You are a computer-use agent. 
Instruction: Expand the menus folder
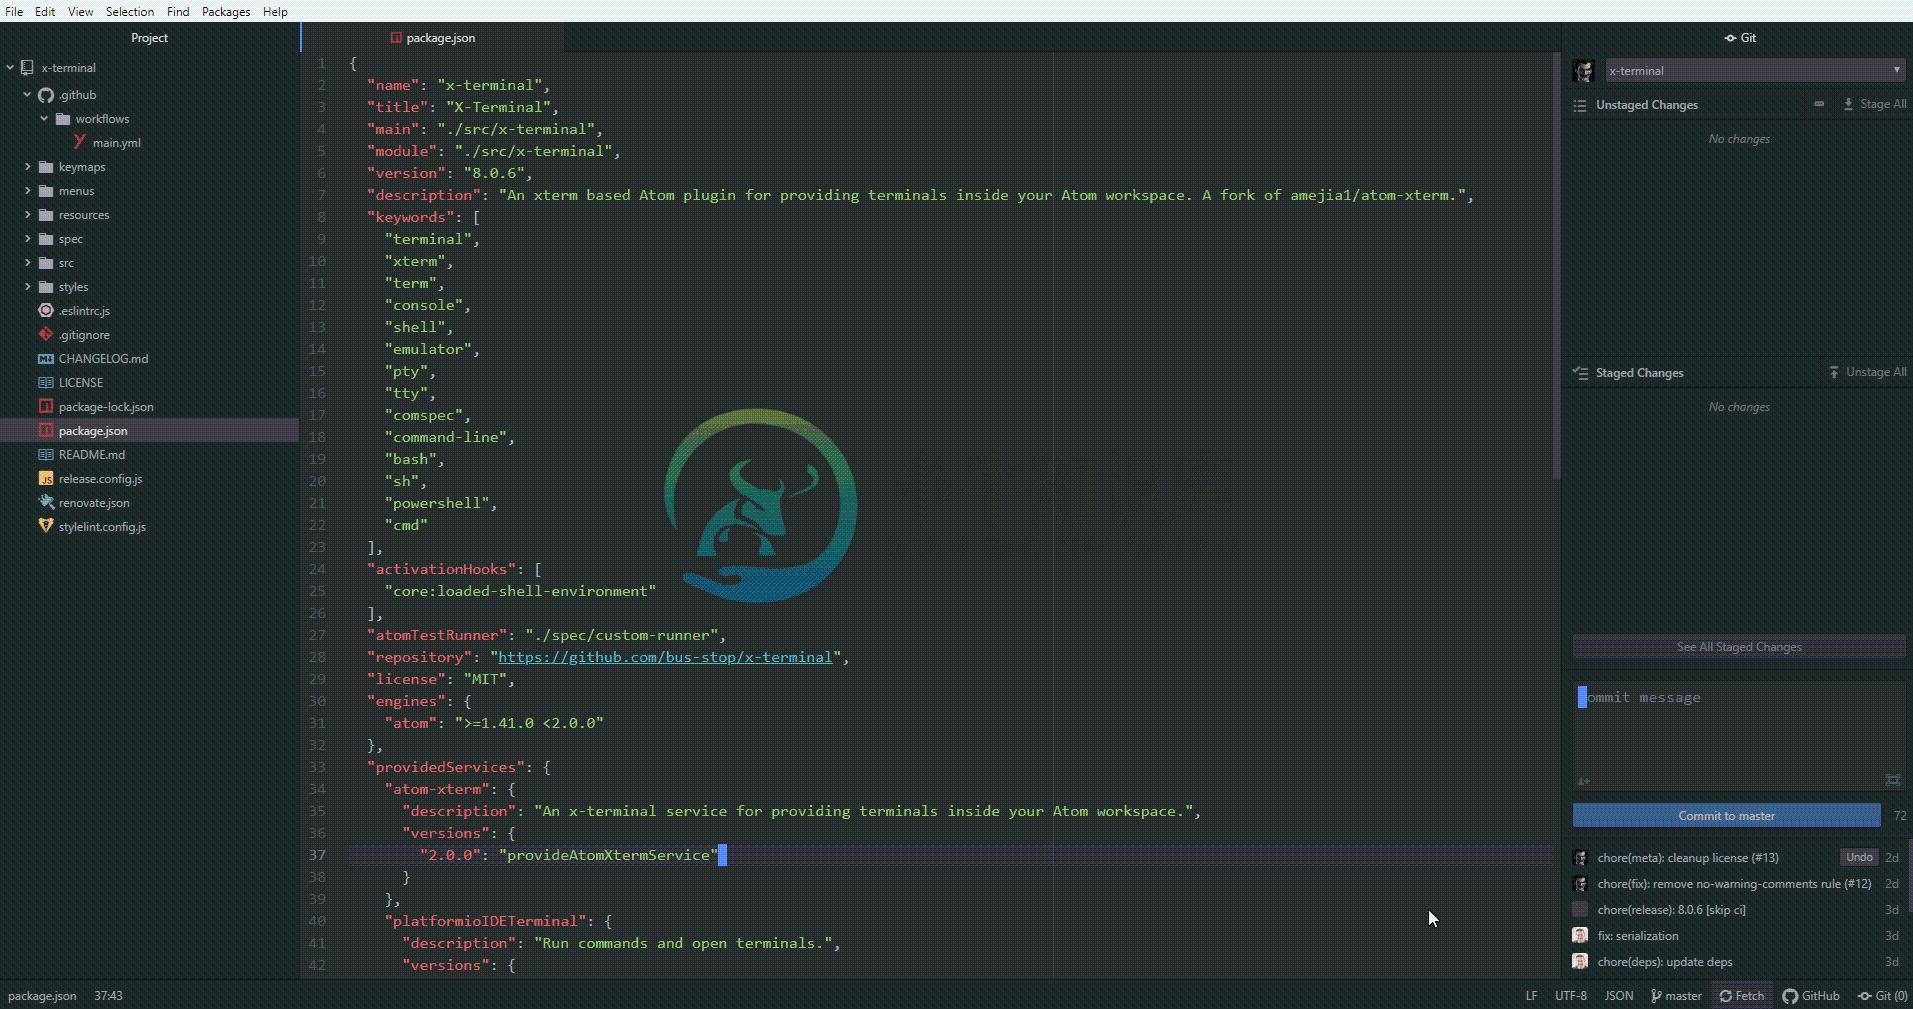(27, 191)
